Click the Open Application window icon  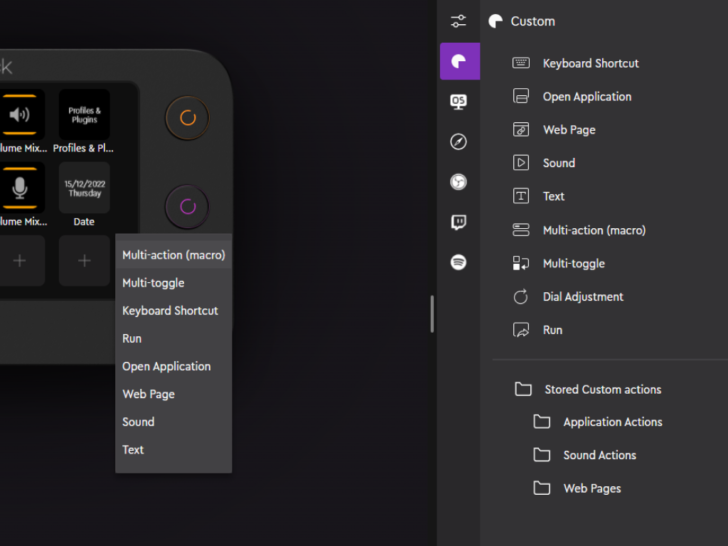520,96
